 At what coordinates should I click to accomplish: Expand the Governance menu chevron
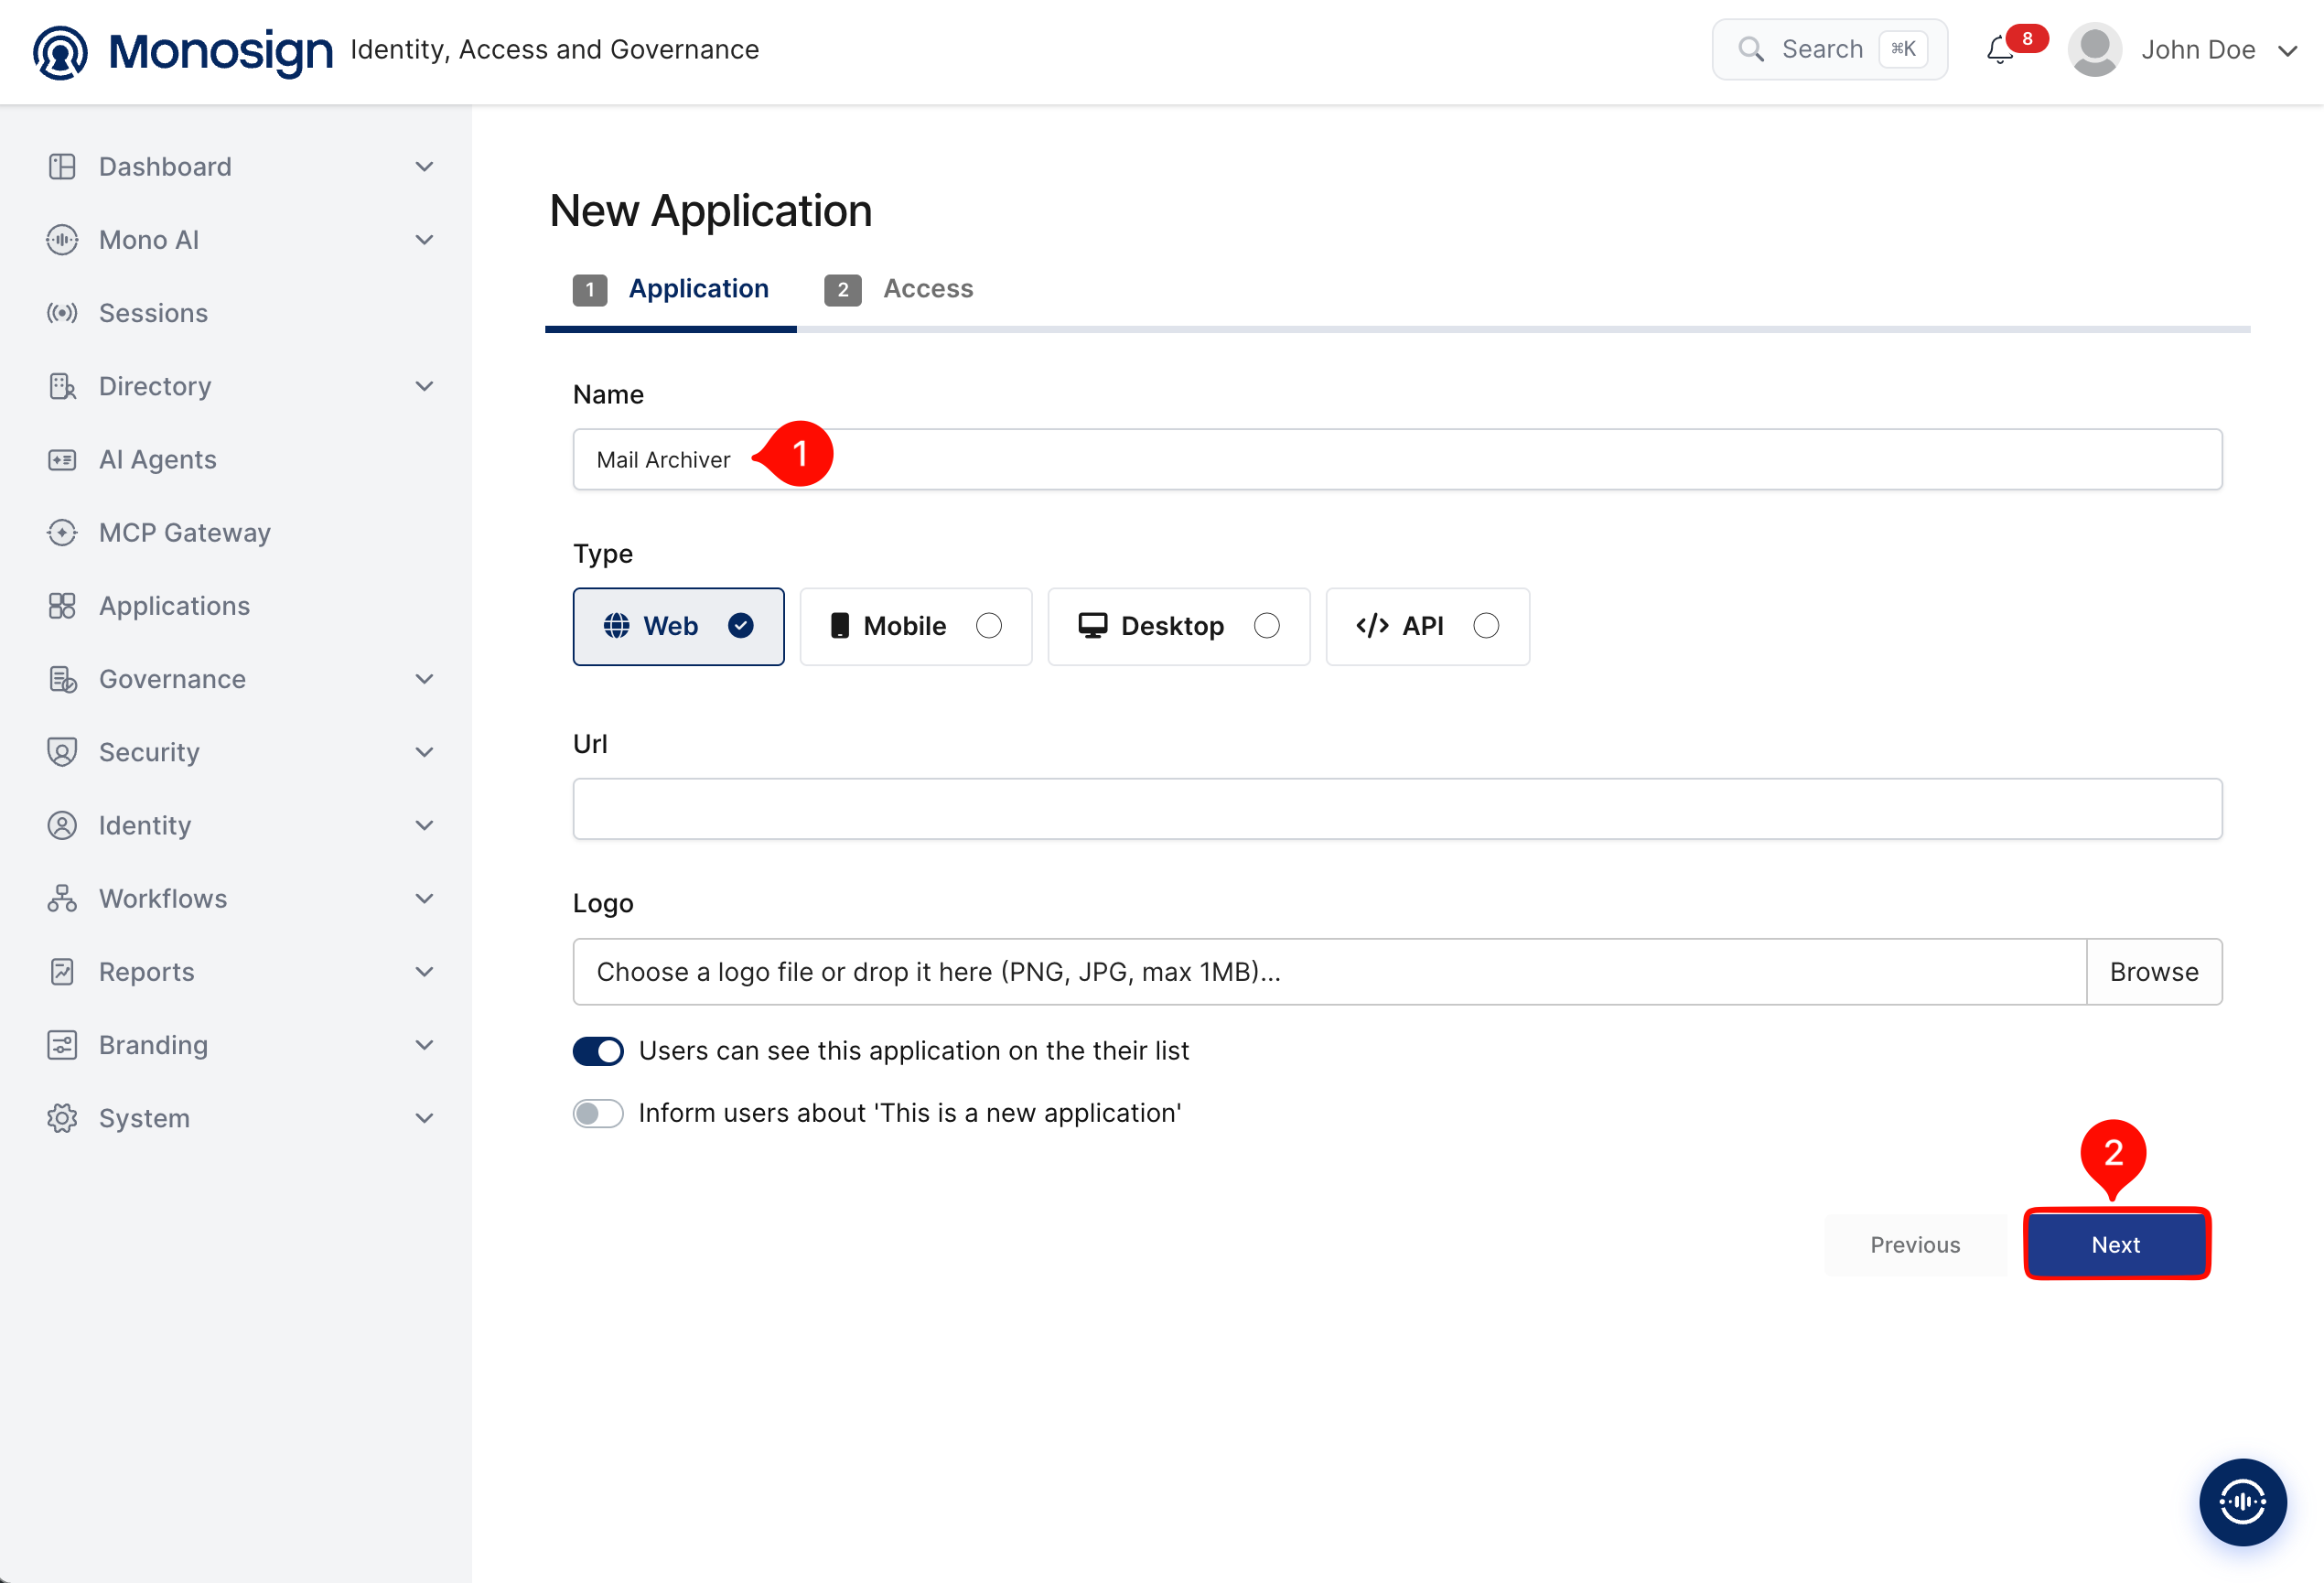pos(424,679)
